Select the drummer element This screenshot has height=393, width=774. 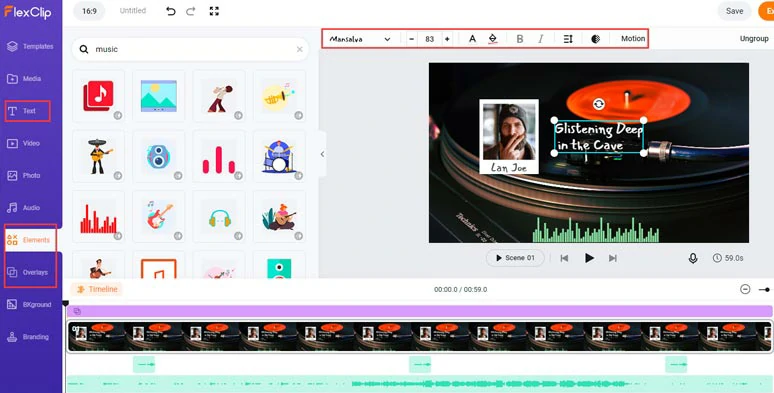[279, 156]
